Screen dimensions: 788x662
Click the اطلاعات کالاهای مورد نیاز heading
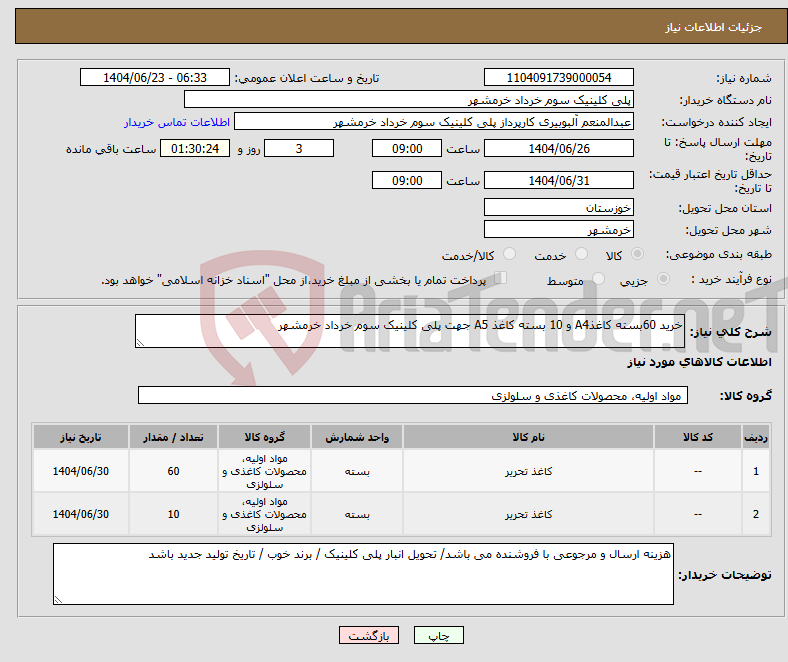point(699,362)
